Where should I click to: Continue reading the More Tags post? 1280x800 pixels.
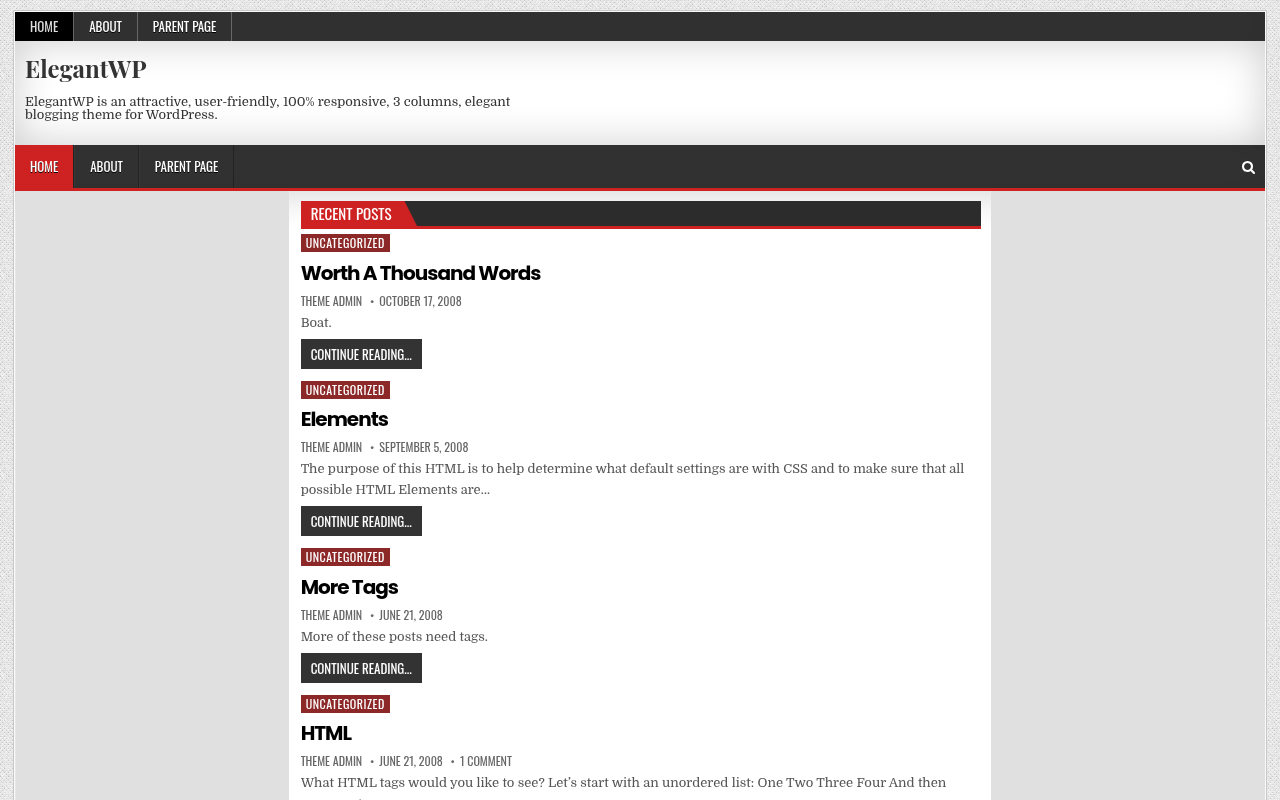[x=361, y=668]
